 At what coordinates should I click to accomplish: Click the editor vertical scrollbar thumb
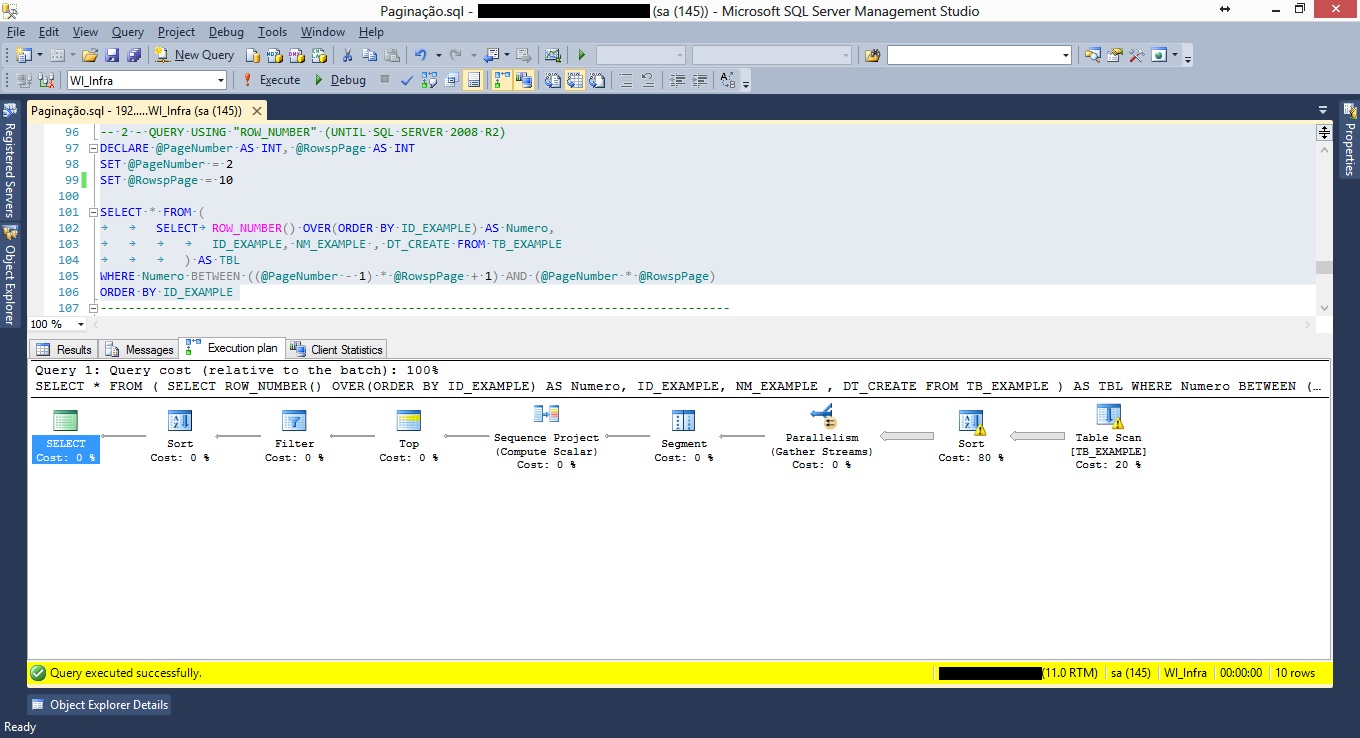[x=1324, y=267]
